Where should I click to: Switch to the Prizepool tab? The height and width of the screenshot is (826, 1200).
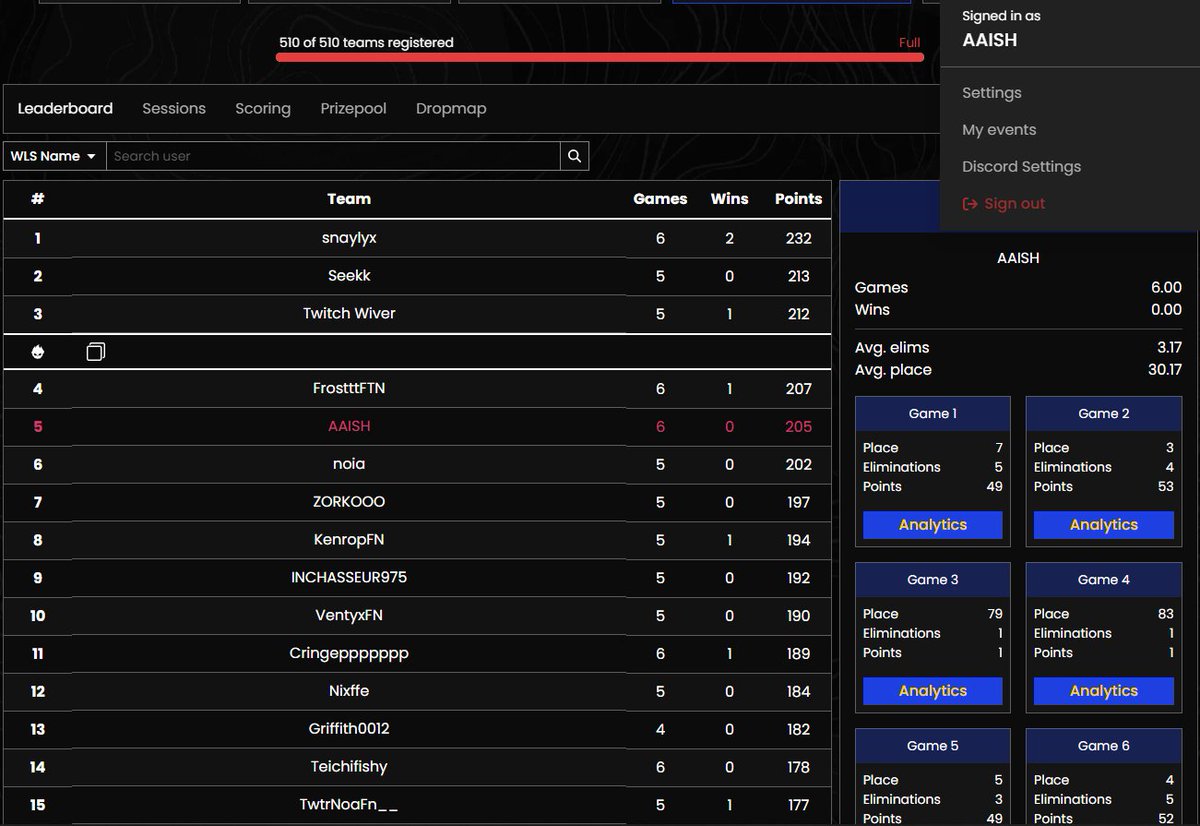(x=353, y=108)
